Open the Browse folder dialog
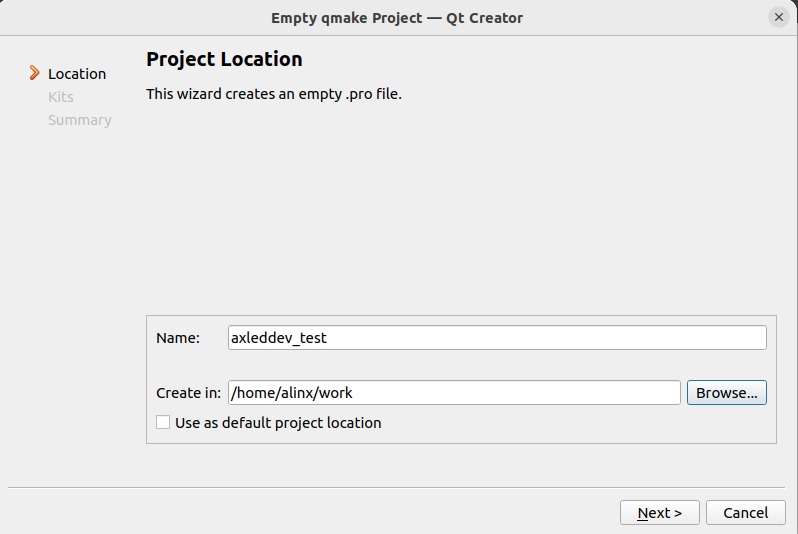Image resolution: width=798 pixels, height=534 pixels. click(726, 392)
